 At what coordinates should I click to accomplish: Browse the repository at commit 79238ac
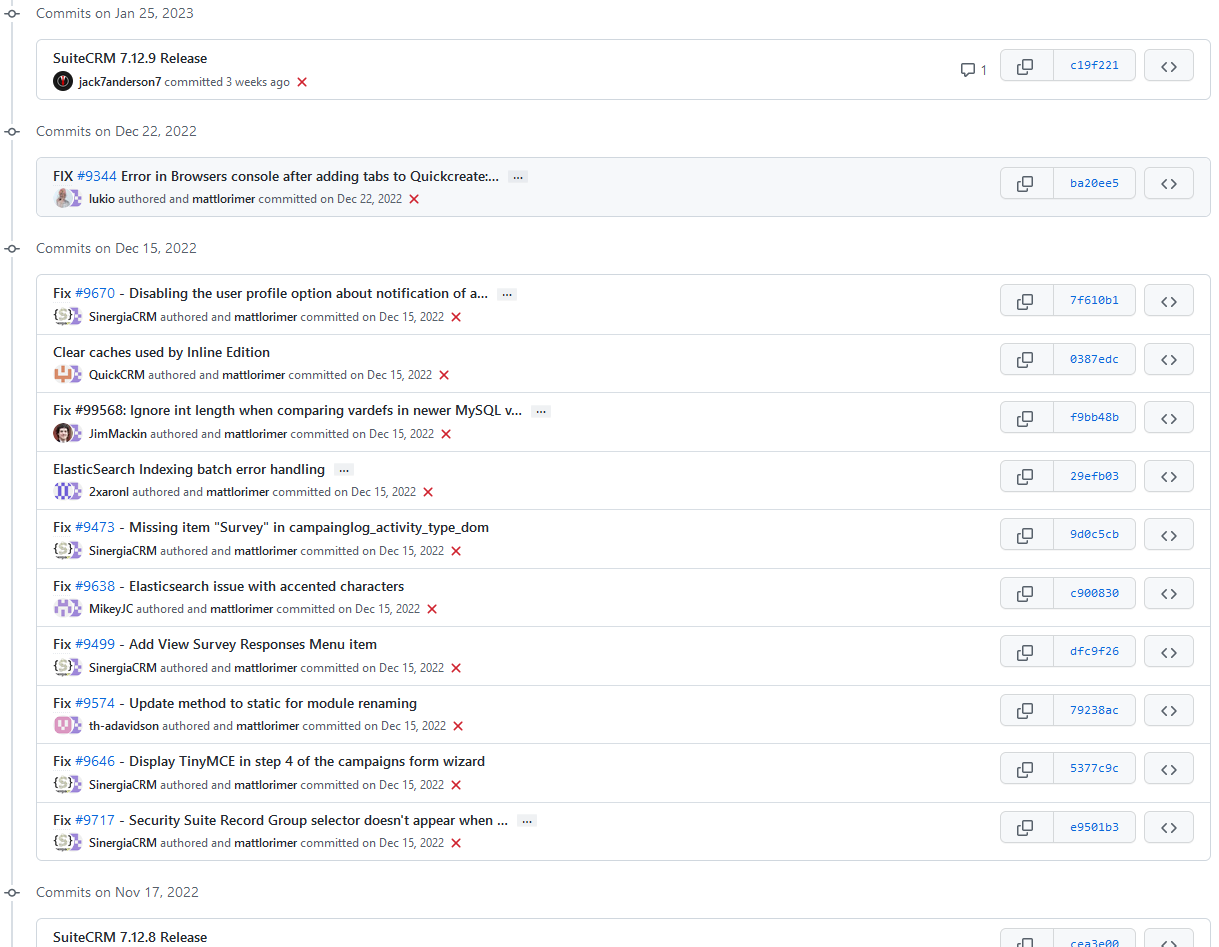coord(1169,711)
